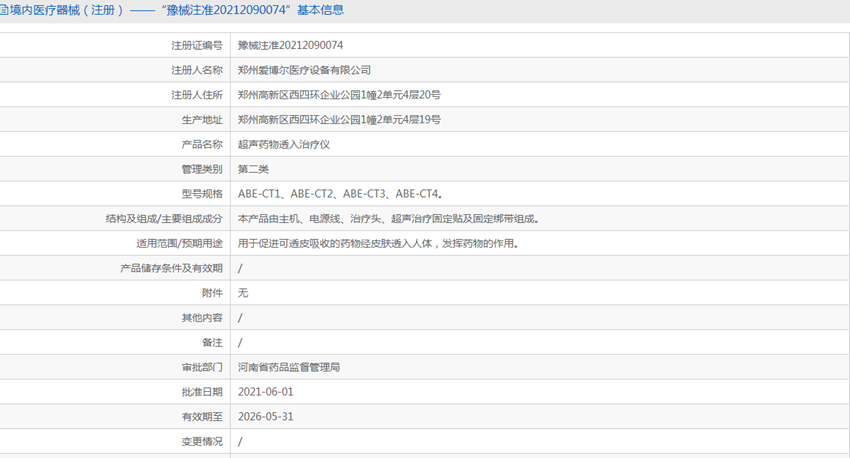Click the document icon beside the page title
The width and height of the screenshot is (850, 458).
(x=3, y=10)
